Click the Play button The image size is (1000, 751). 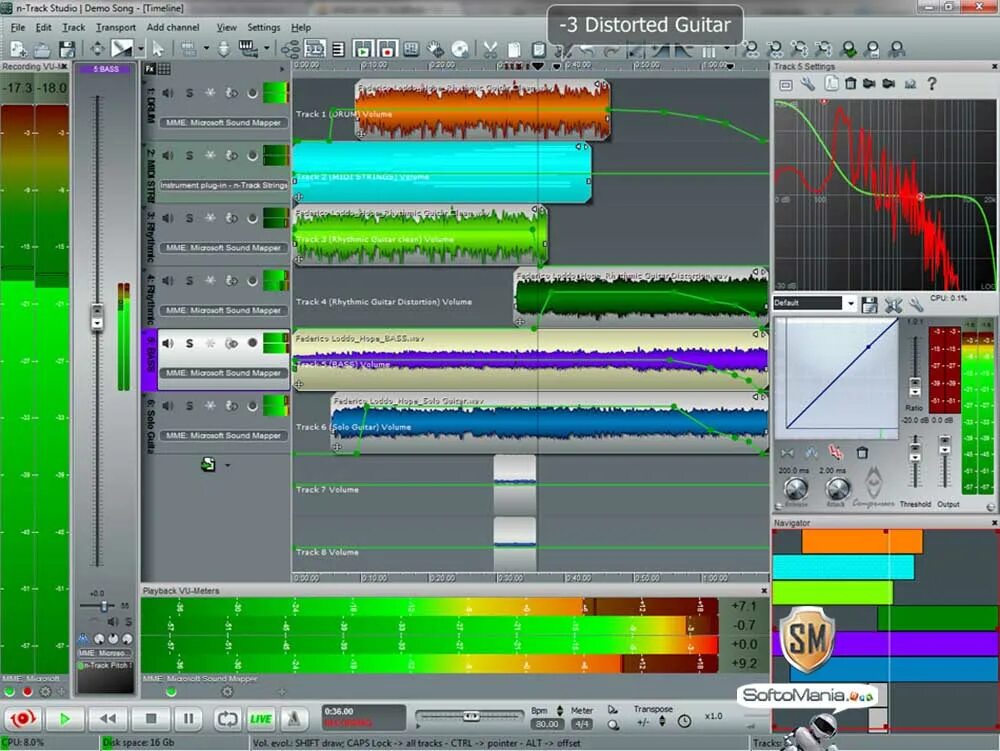point(64,718)
